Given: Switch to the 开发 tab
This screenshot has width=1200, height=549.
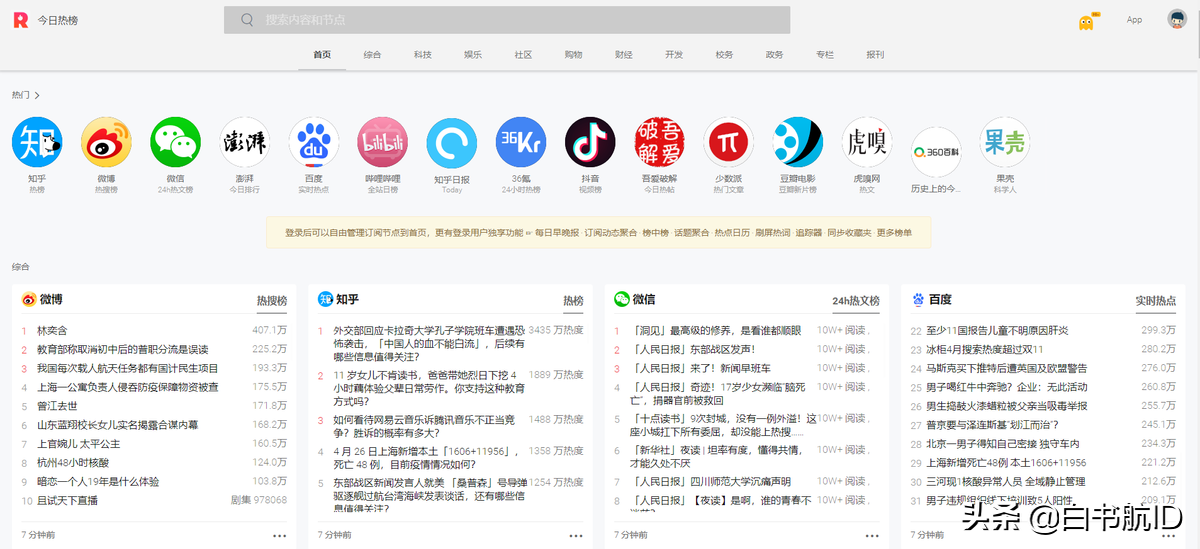Looking at the screenshot, I should [x=674, y=55].
